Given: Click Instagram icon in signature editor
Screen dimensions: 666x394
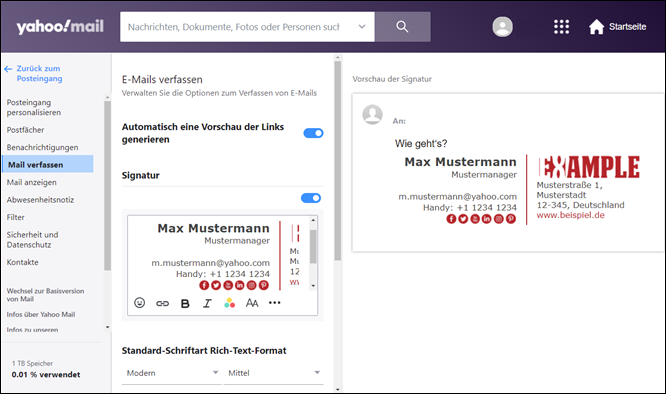Looking at the screenshot, I should click(x=251, y=285).
